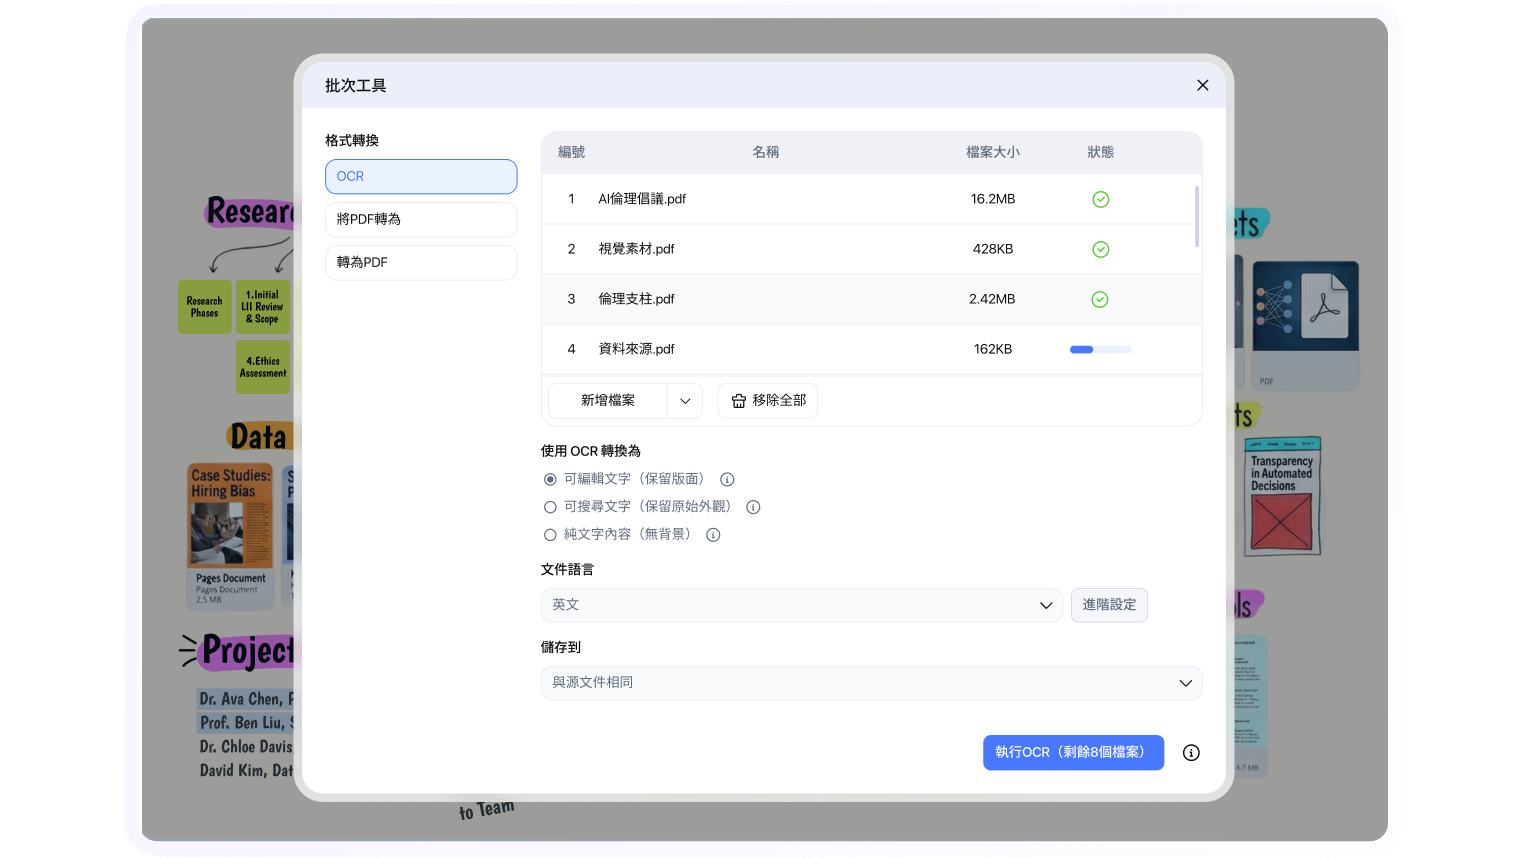The height and width of the screenshot is (858, 1528).
Task: Click the 狀態 column header
Action: [x=1100, y=152]
